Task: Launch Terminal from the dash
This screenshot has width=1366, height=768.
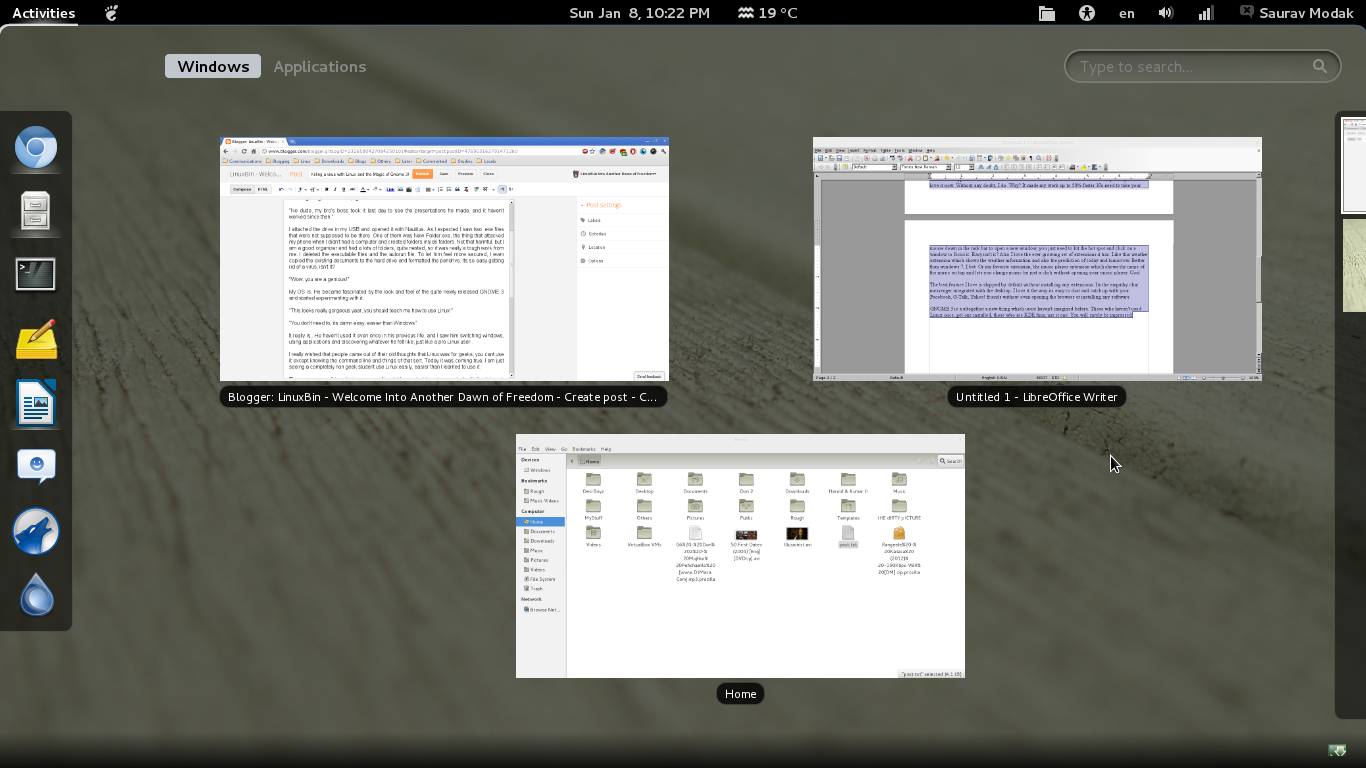Action: [x=36, y=275]
